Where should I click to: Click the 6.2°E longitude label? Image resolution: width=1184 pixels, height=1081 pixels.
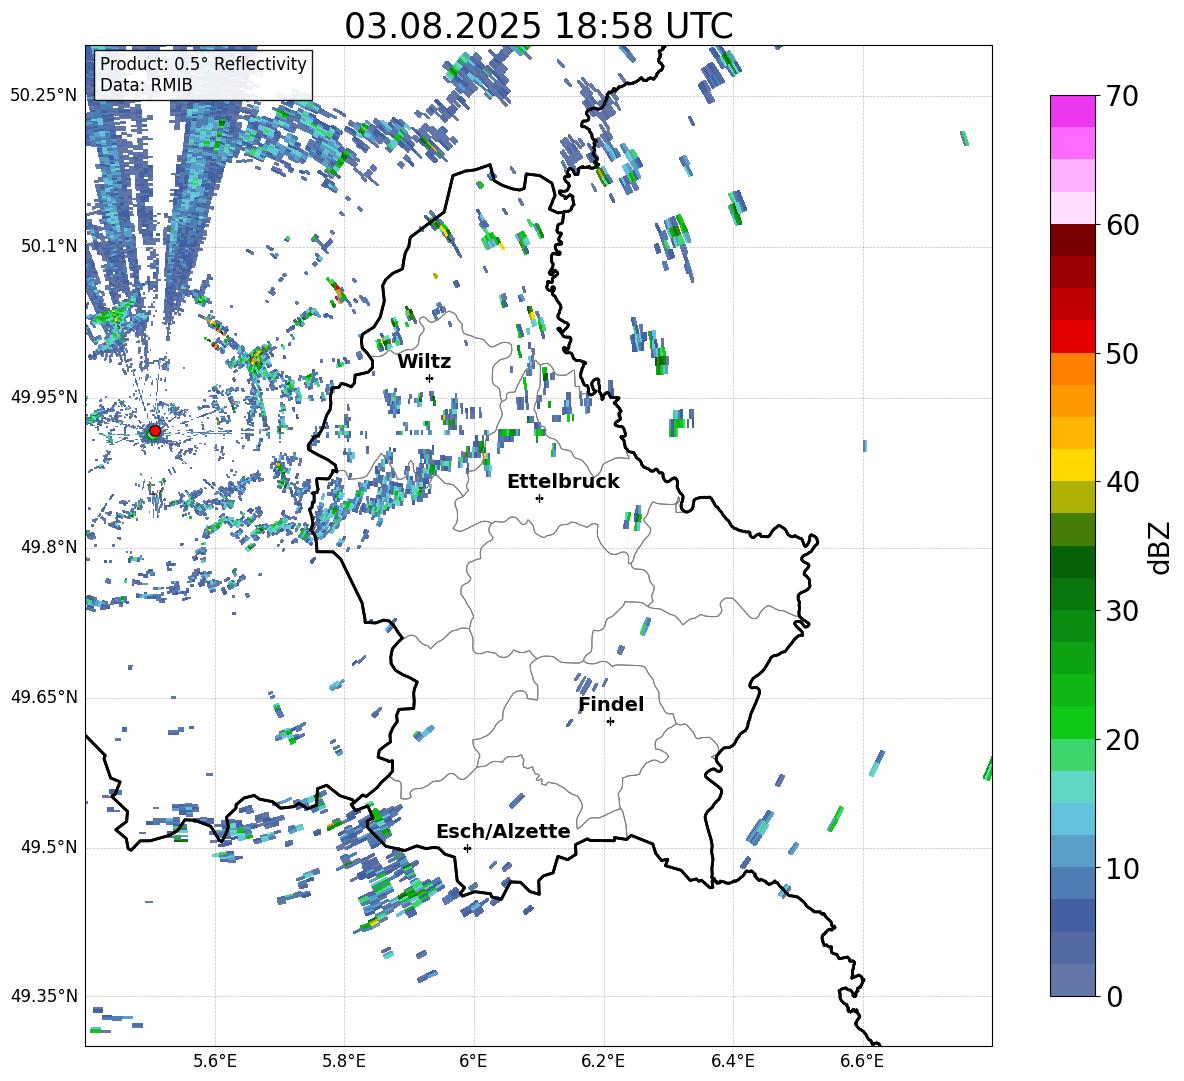pos(603,1061)
